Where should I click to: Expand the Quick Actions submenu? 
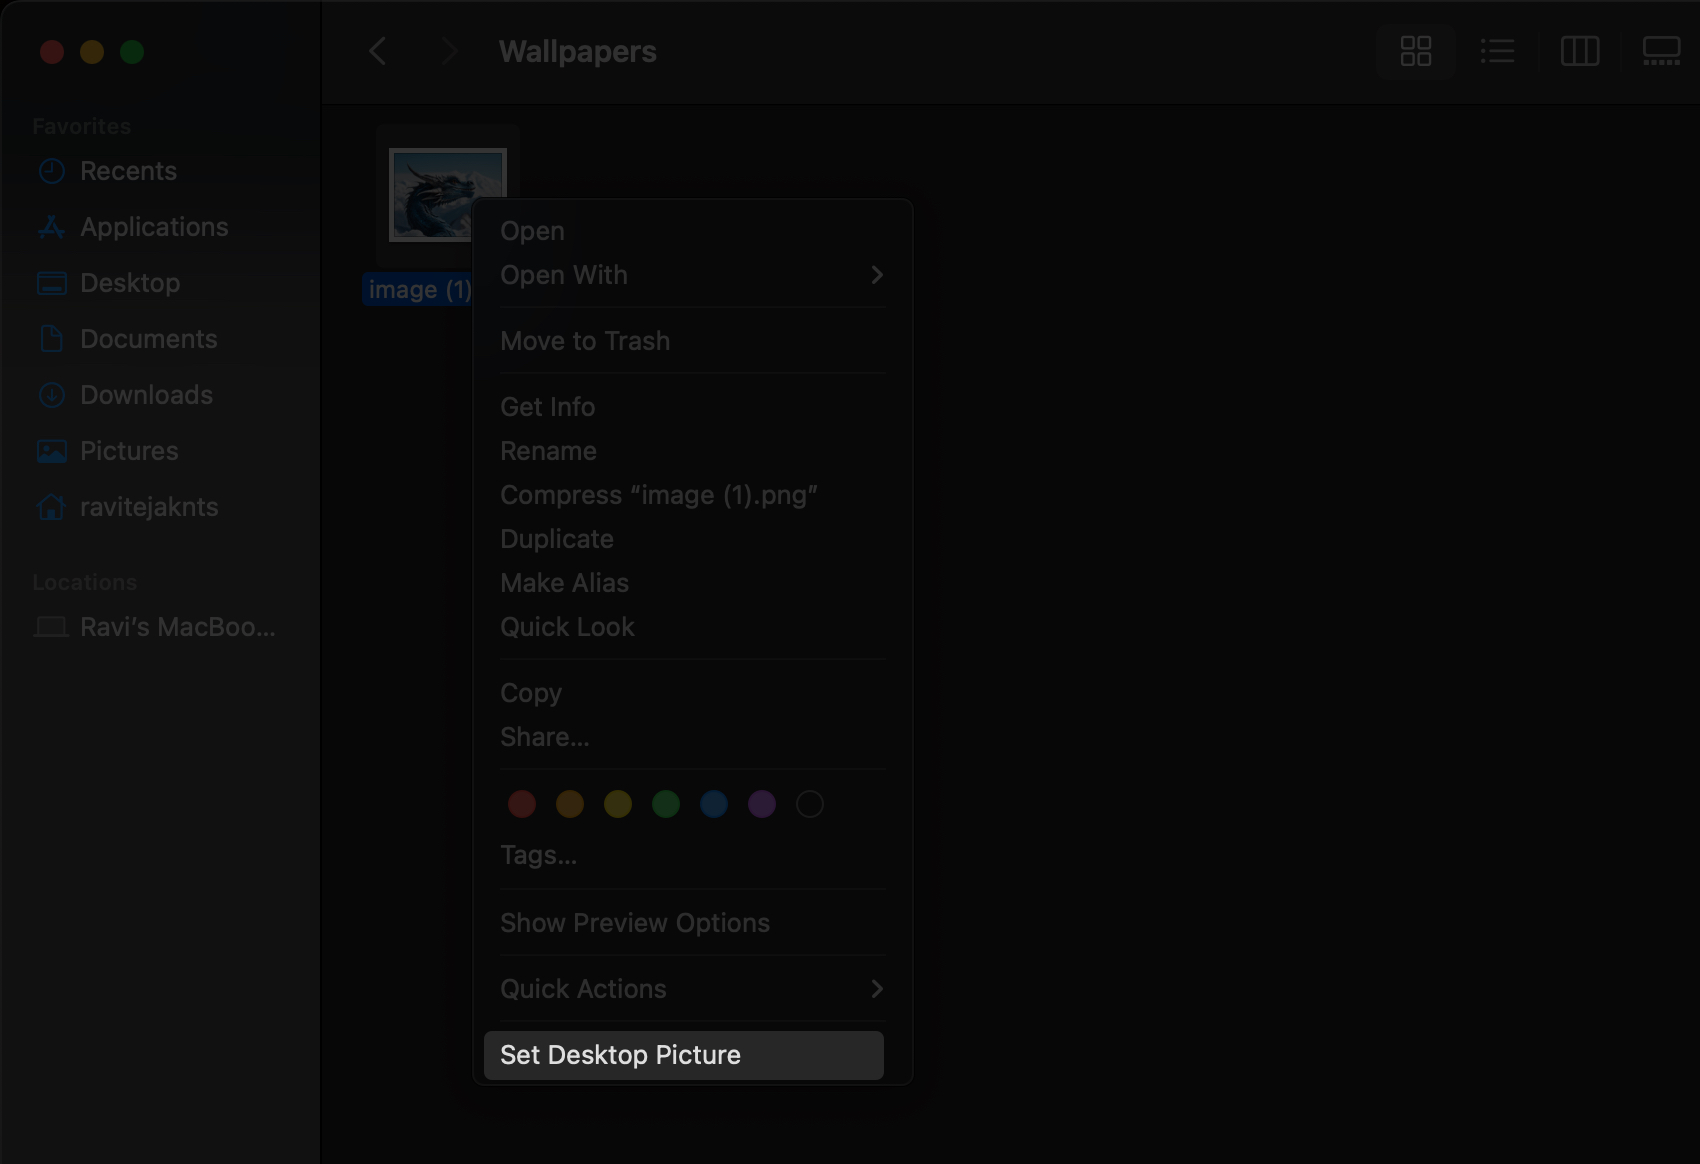click(691, 989)
